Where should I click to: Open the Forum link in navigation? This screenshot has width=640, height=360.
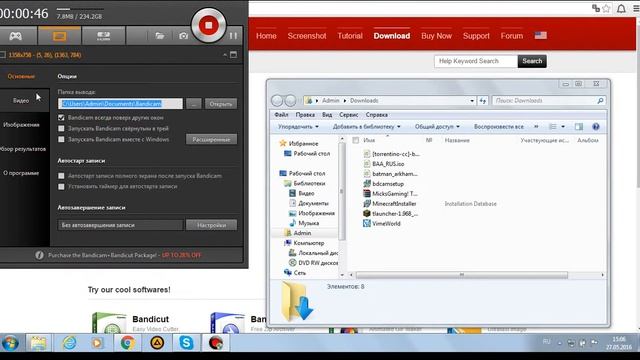[511, 36]
